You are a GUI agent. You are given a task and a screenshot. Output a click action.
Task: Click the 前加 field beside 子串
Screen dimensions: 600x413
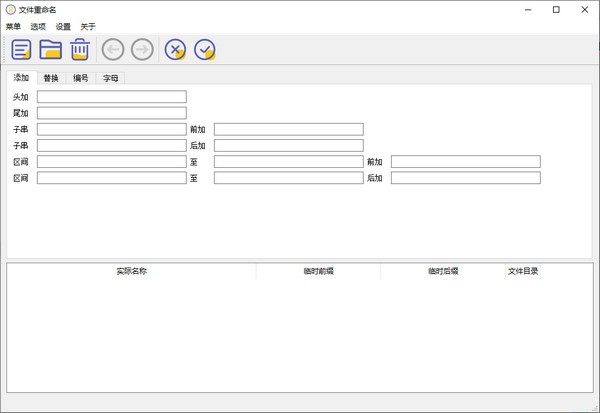pyautogui.click(x=288, y=129)
